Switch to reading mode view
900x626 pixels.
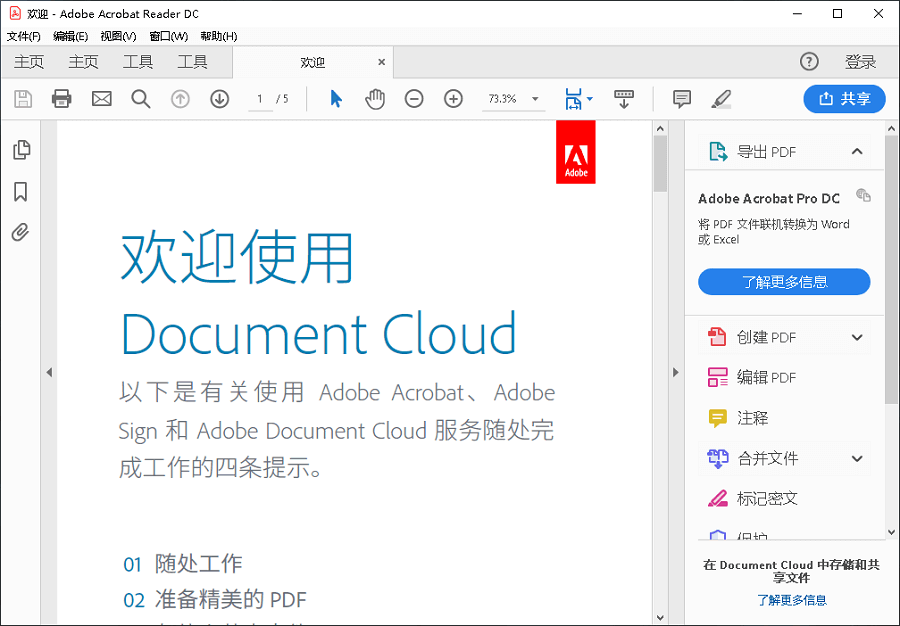pos(624,99)
